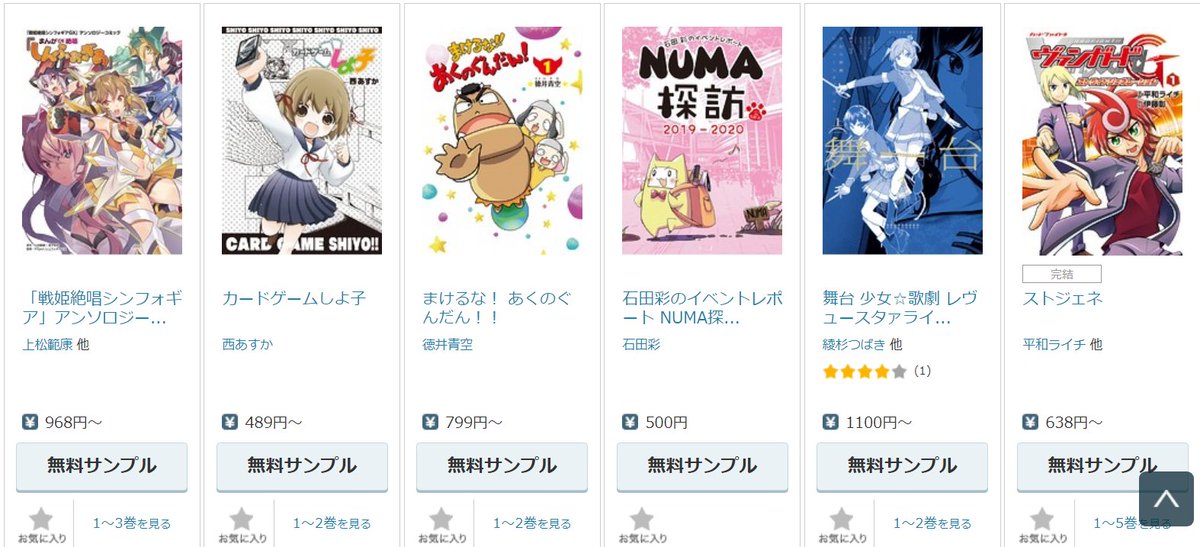Favorite the Symphogear anthology with star icon
Screen dimensions: 1200x547
click(41, 520)
